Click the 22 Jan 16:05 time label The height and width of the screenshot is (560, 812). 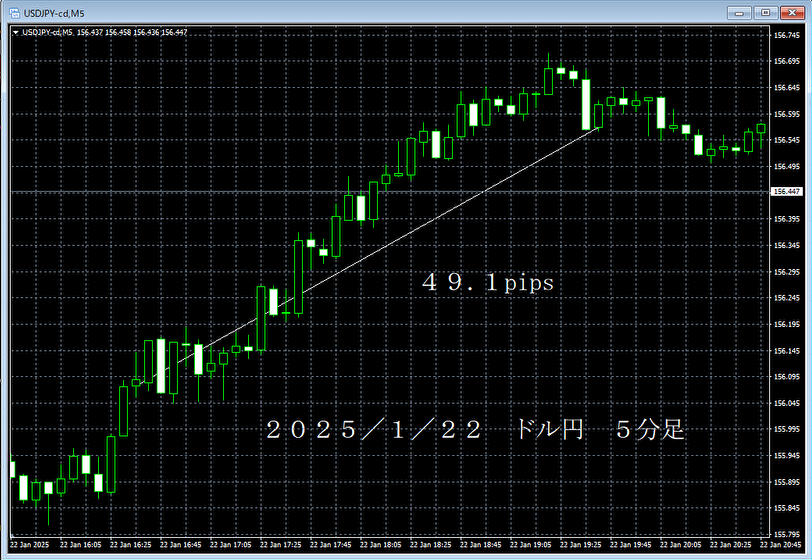click(80, 544)
